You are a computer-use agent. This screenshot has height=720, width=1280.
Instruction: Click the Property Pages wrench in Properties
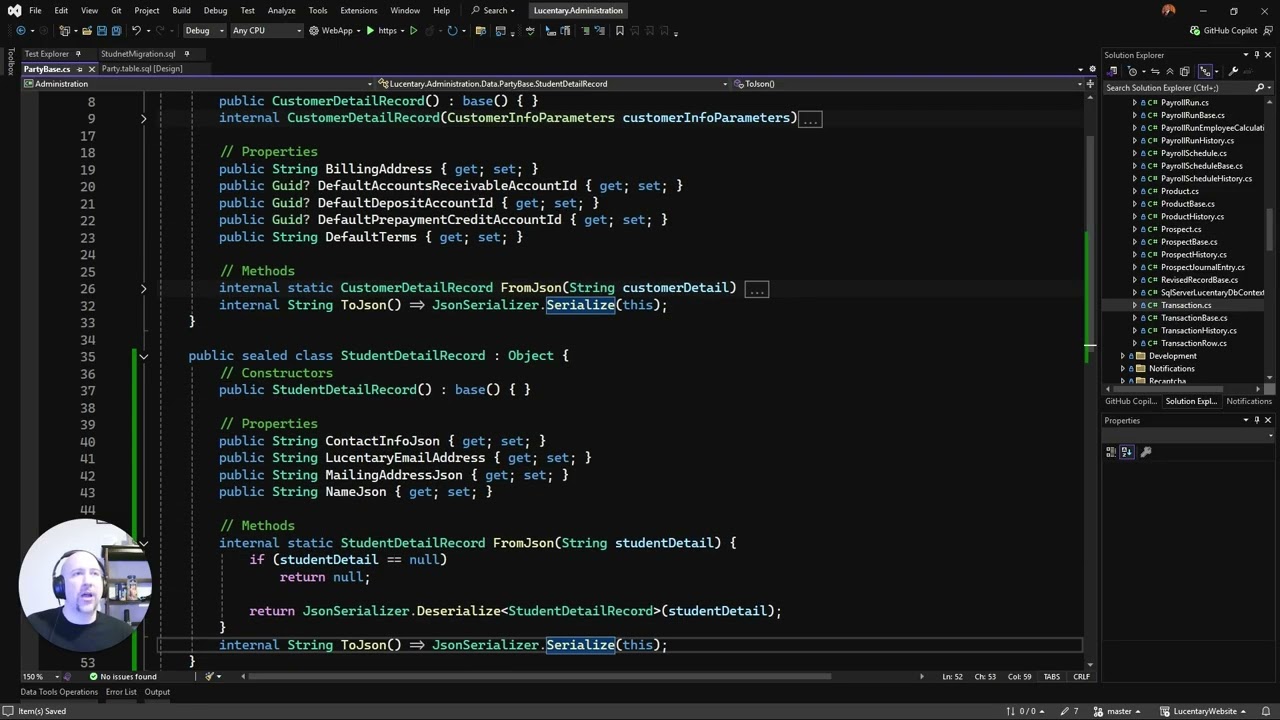1146,452
